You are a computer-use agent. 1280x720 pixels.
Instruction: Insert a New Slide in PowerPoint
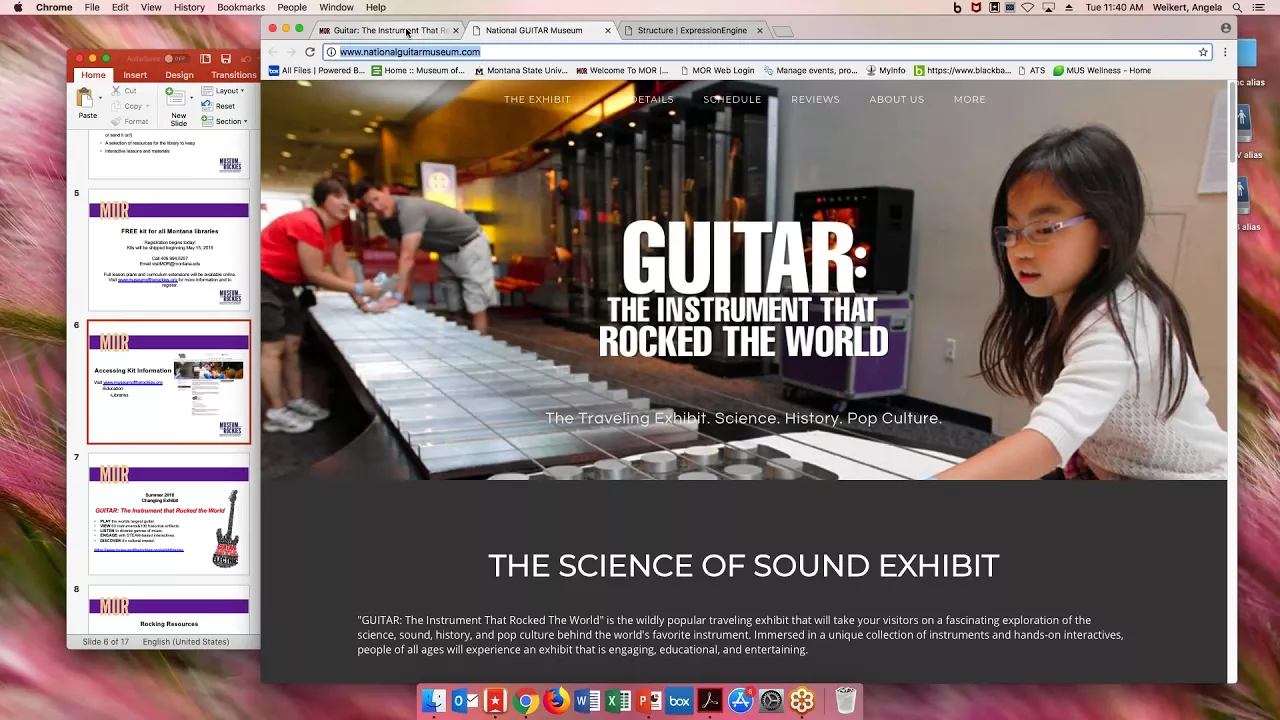point(177,106)
